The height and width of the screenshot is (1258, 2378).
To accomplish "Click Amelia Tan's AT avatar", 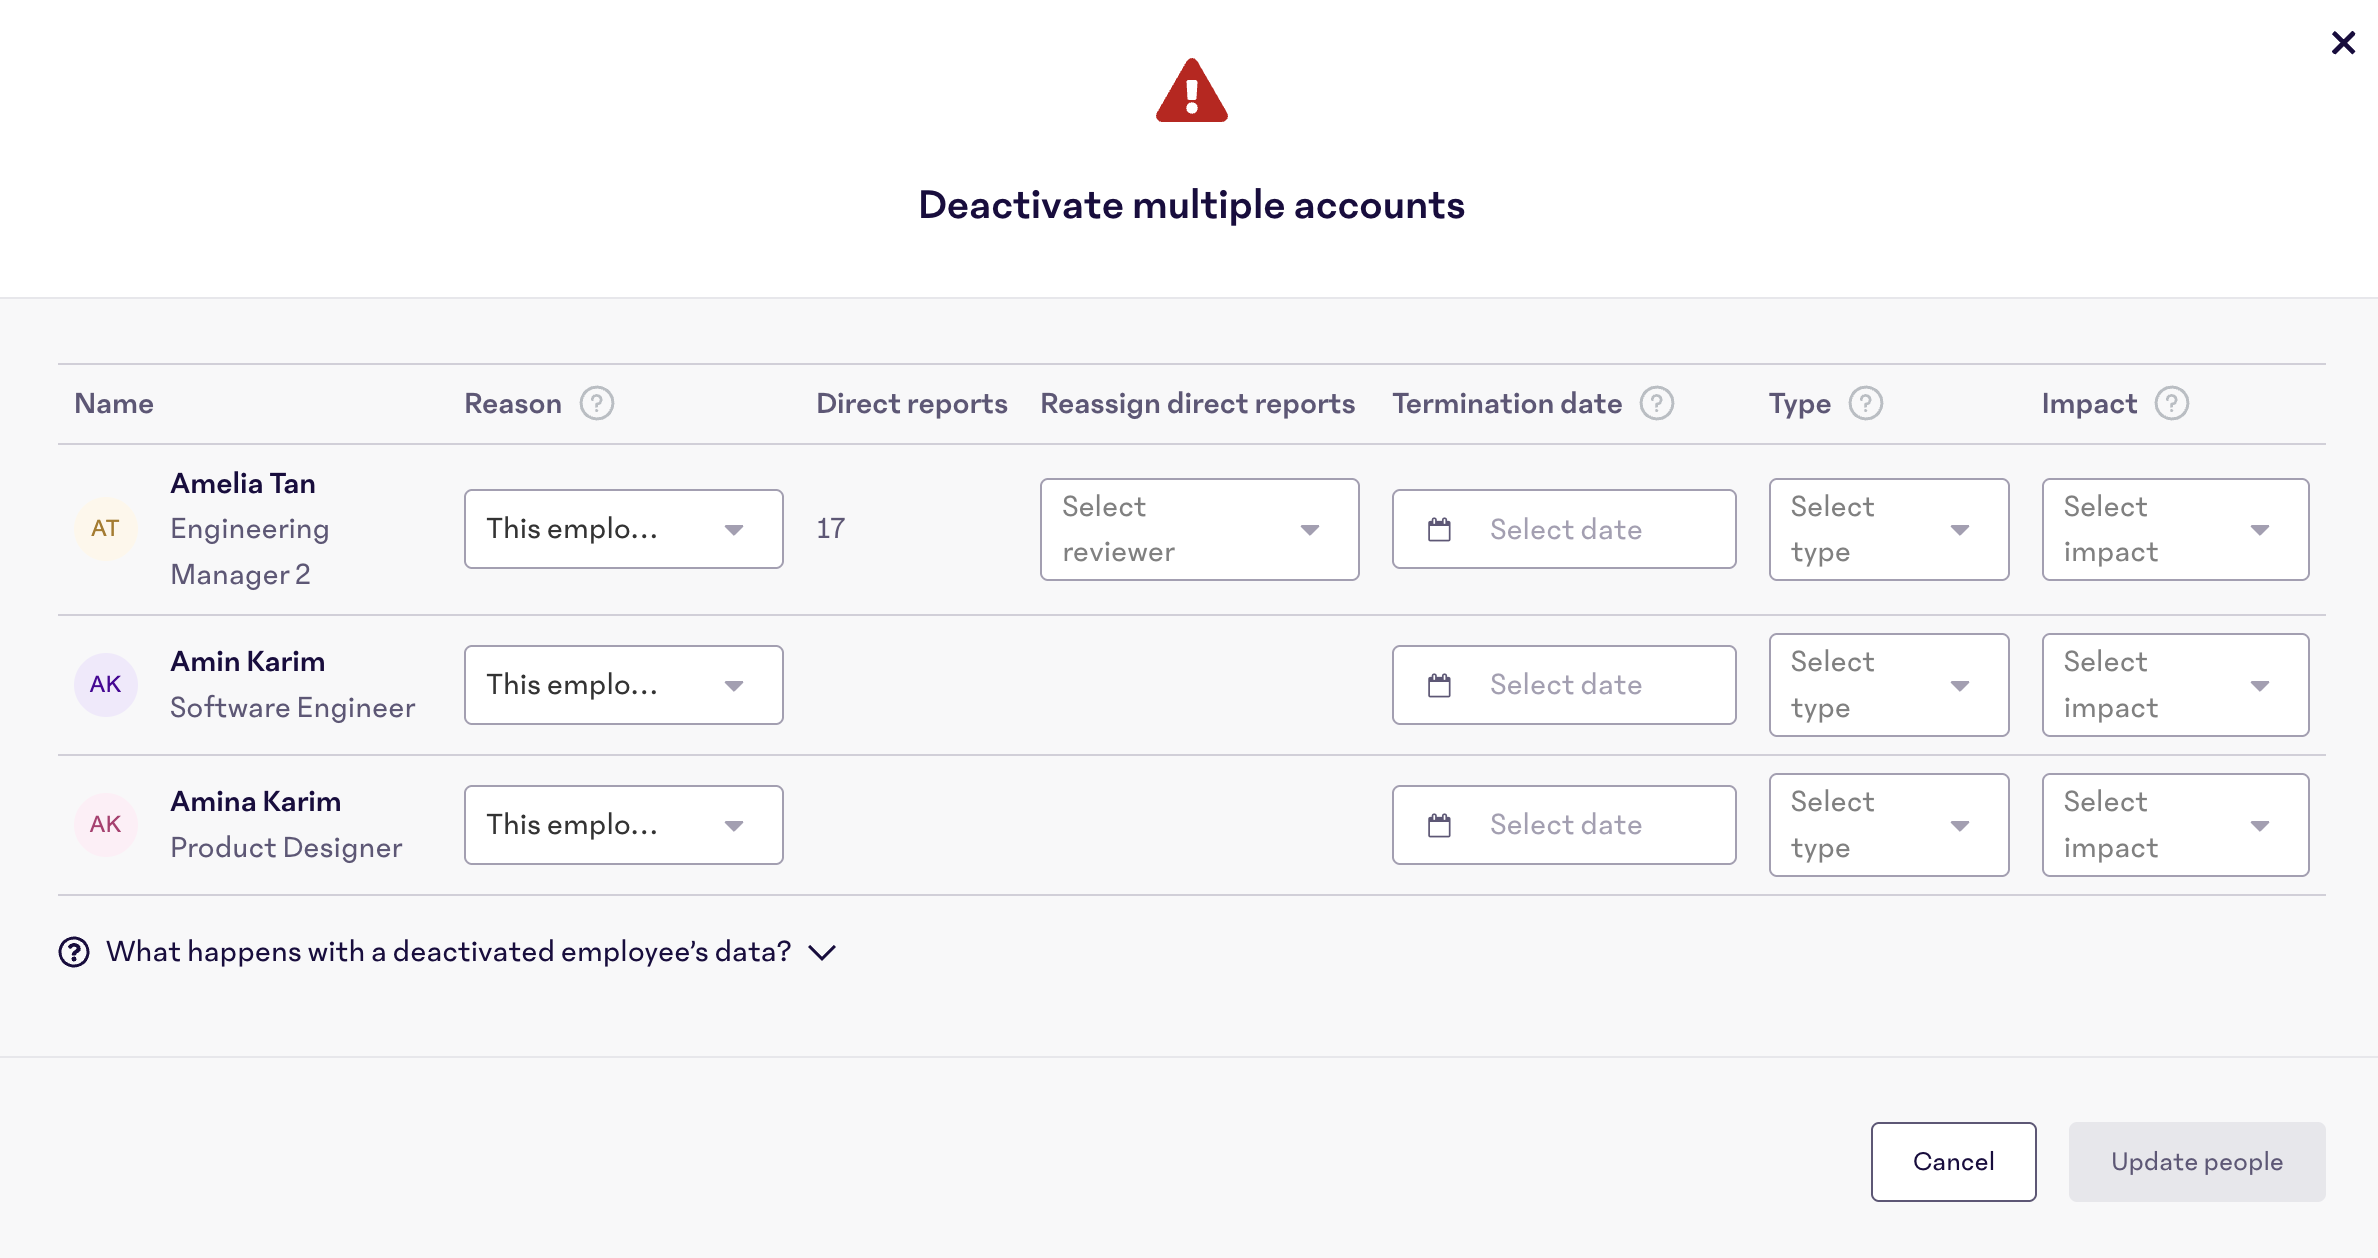I will pos(105,529).
